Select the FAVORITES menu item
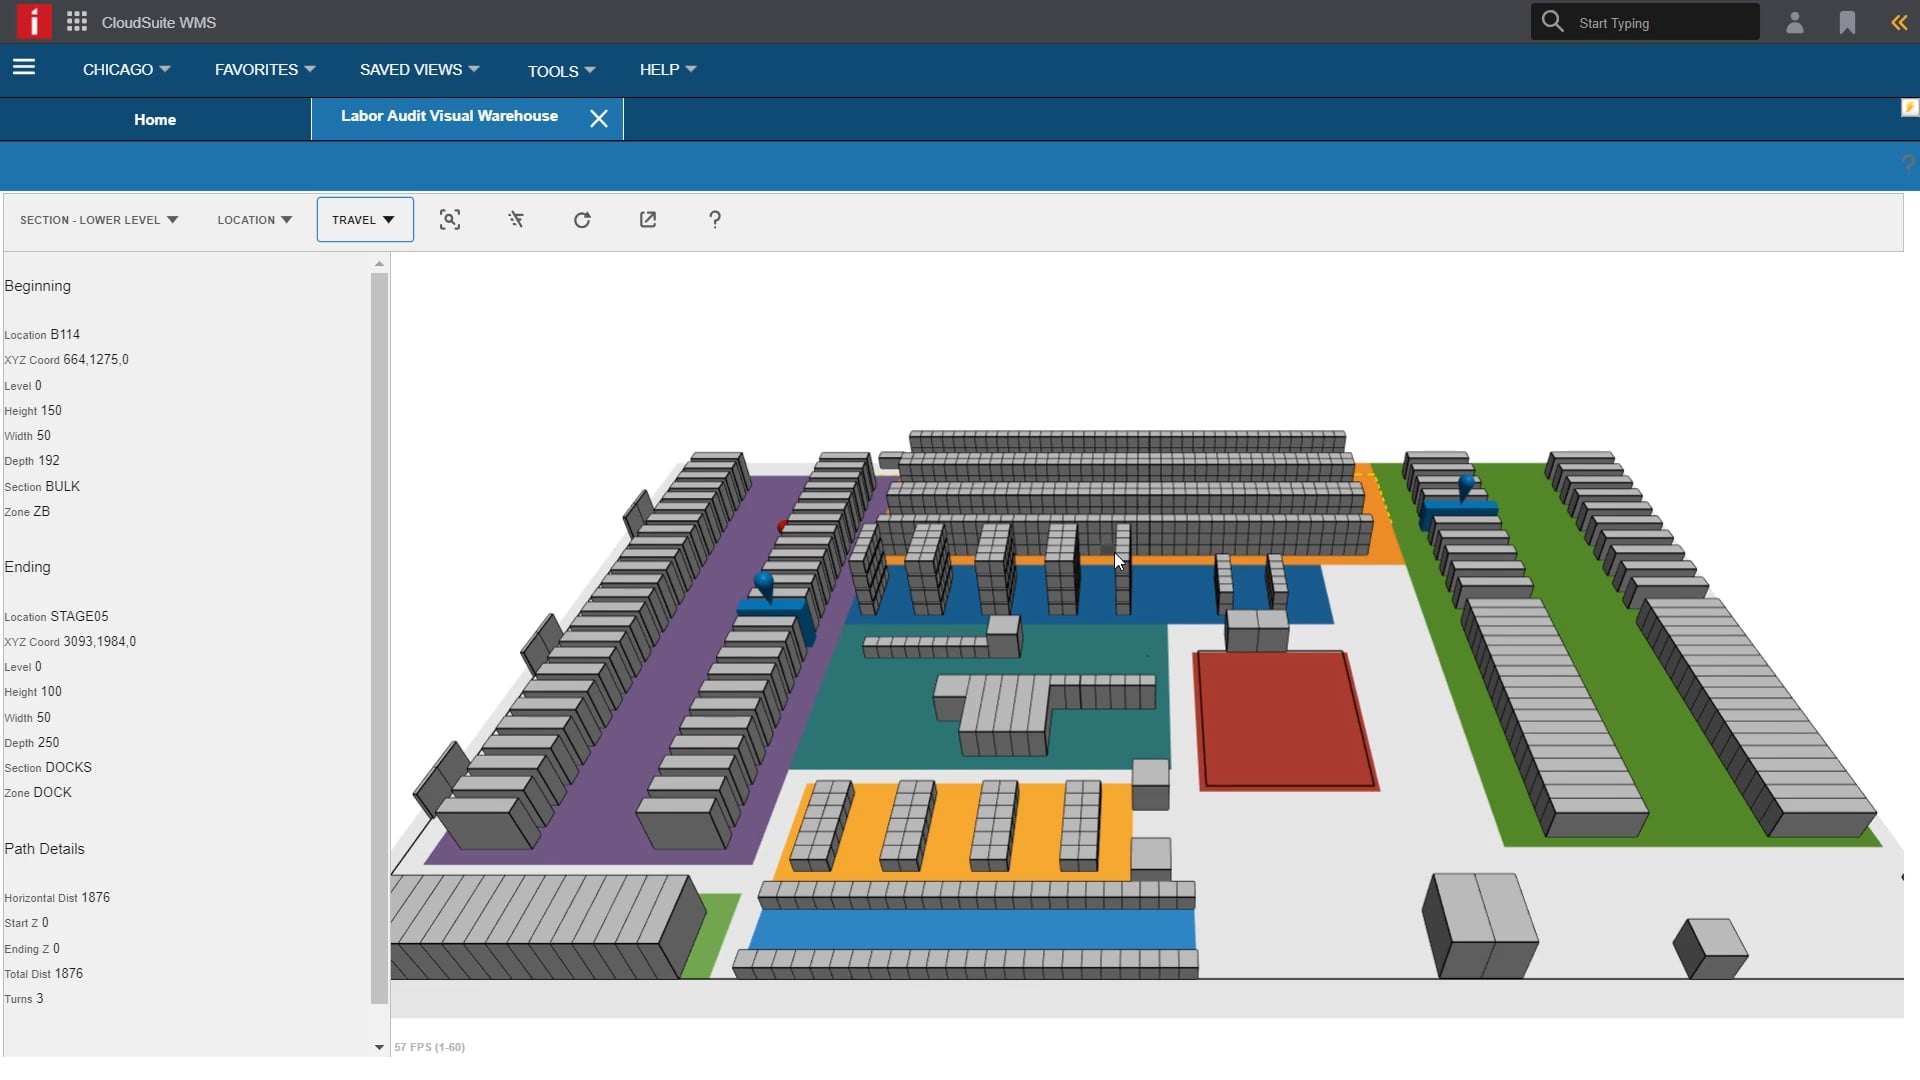The image size is (1920, 1080). tap(264, 69)
